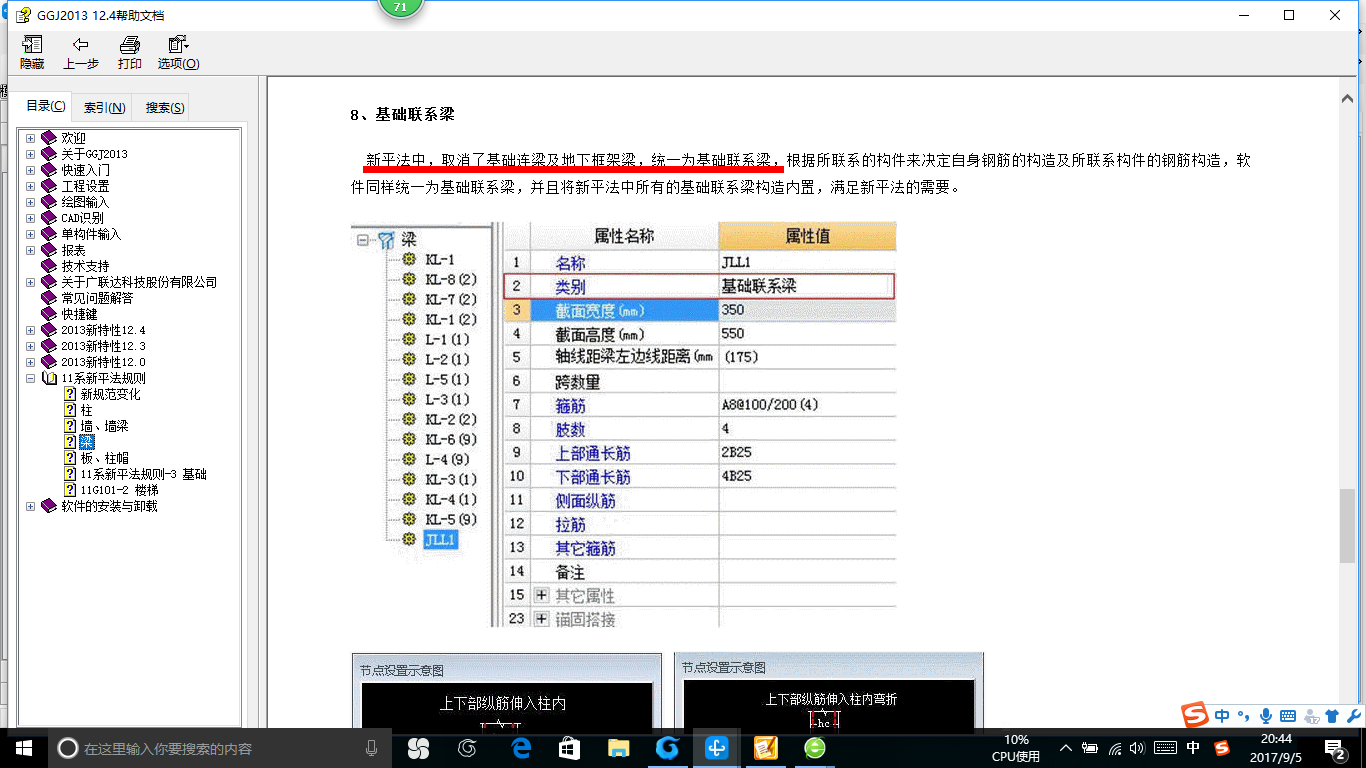1366x768 pixels.
Task: Open the 关于广联达科技股份有限公司 topic
Action: coord(139,282)
